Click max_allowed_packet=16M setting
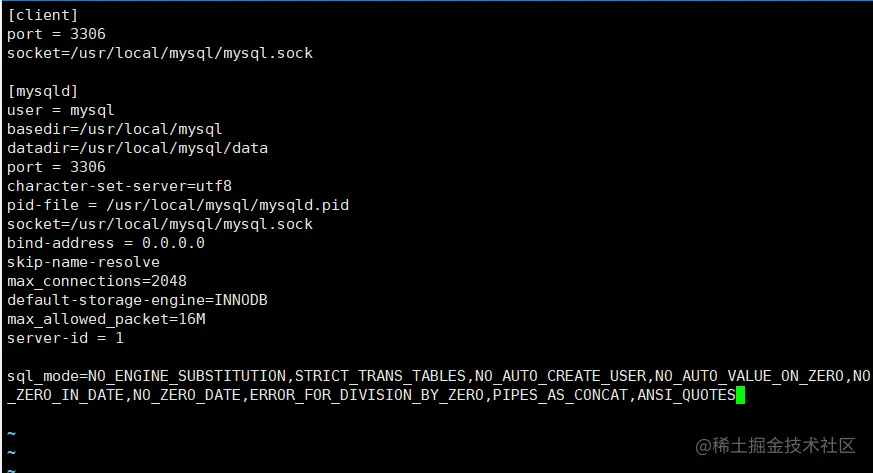The width and height of the screenshot is (873, 473). coord(106,319)
